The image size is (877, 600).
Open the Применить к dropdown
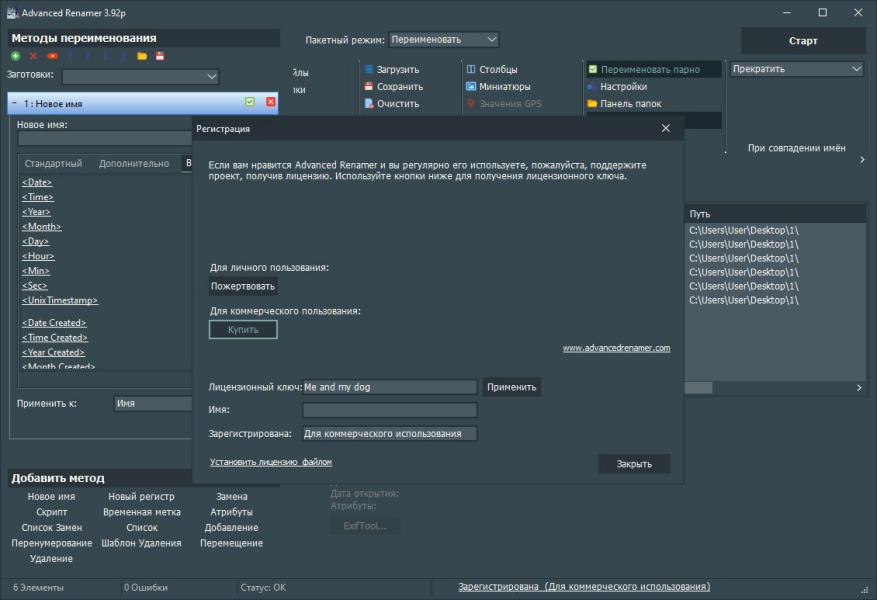pyautogui.click(x=153, y=403)
